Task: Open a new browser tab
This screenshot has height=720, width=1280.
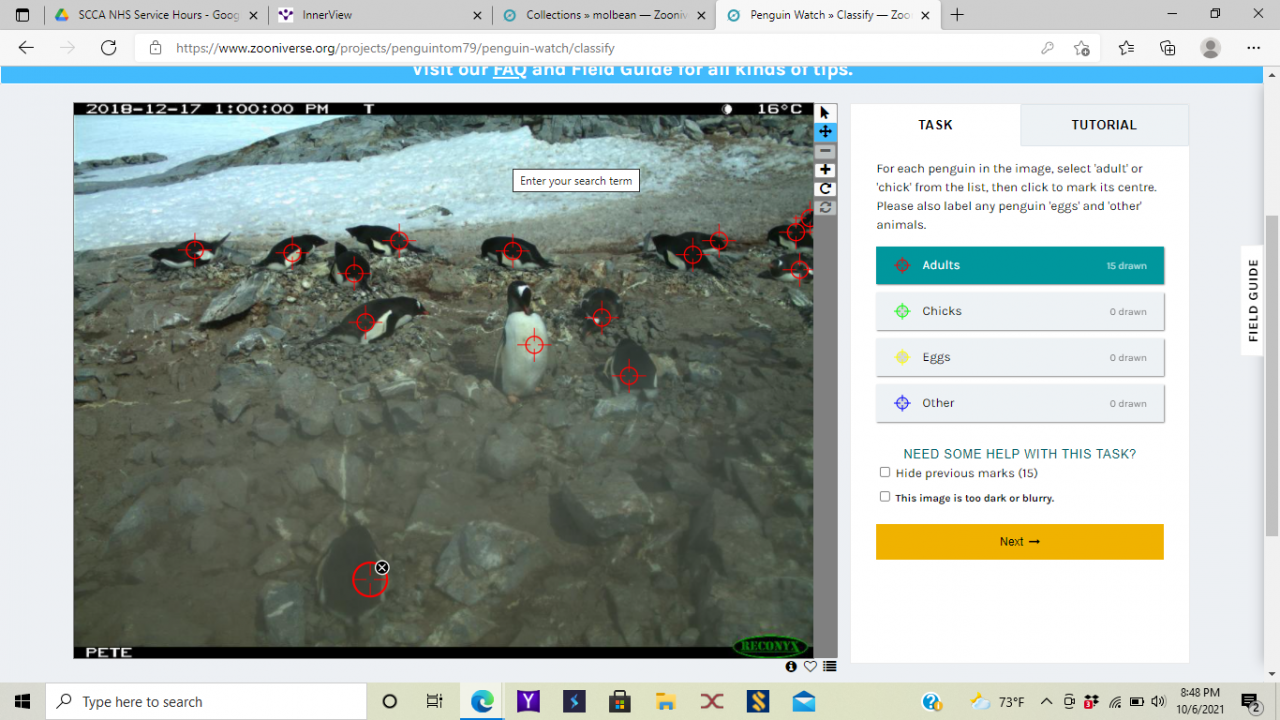Action: 957,15
